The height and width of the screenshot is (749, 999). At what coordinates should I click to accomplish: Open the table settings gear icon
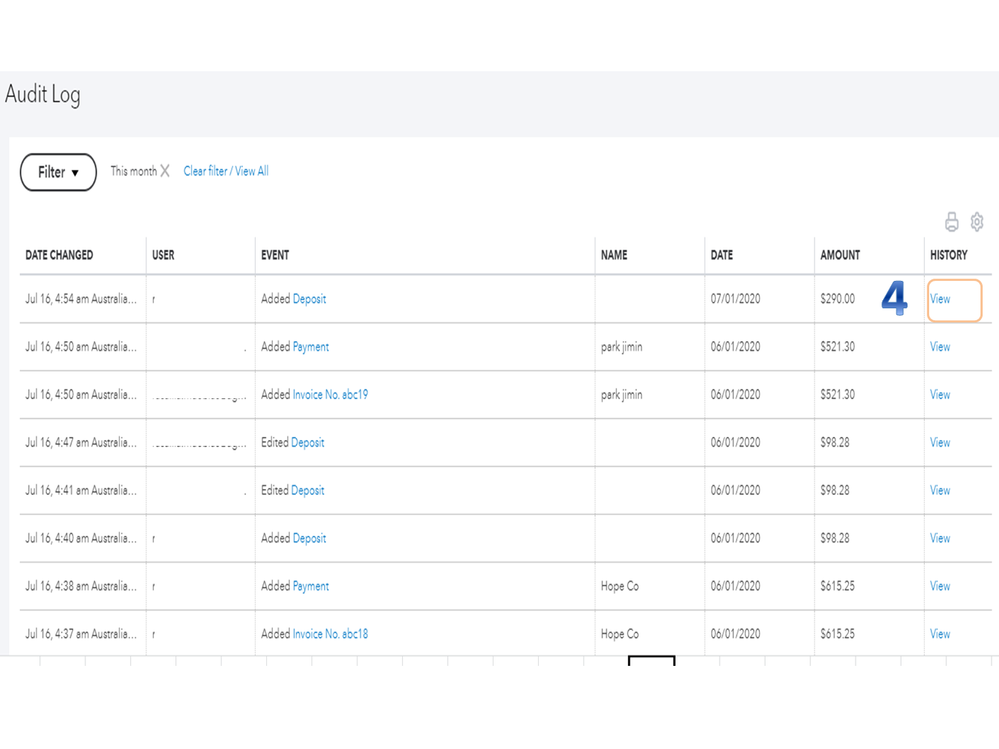click(x=977, y=222)
